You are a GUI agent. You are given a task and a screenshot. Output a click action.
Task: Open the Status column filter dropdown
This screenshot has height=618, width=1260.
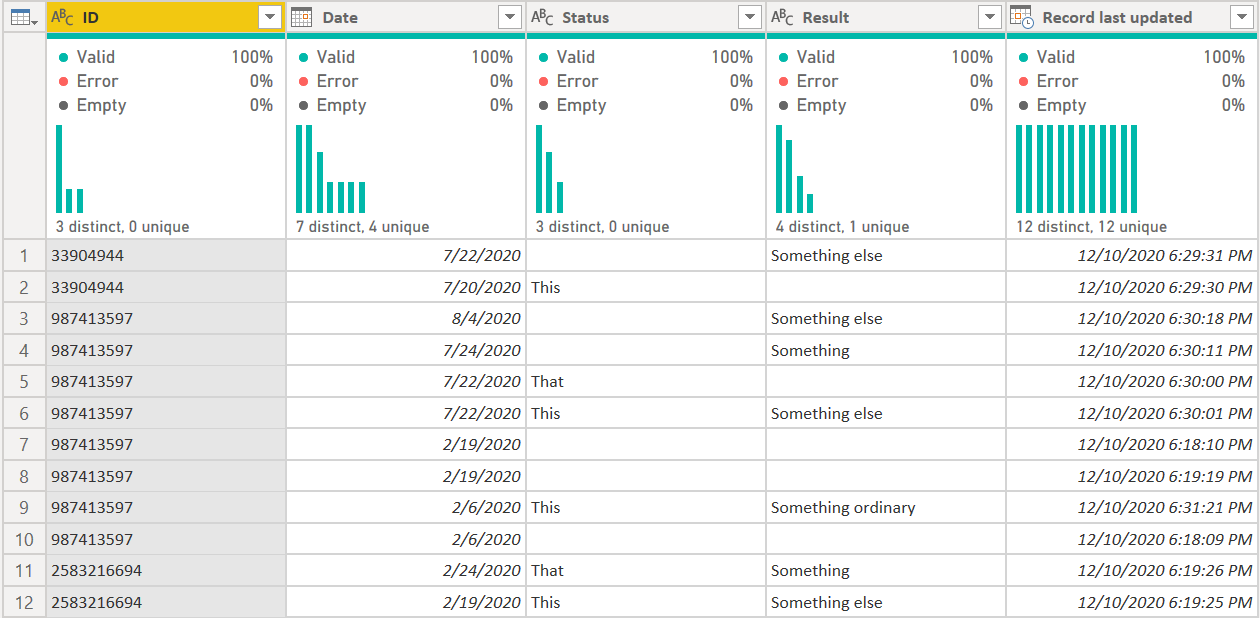[x=750, y=17]
